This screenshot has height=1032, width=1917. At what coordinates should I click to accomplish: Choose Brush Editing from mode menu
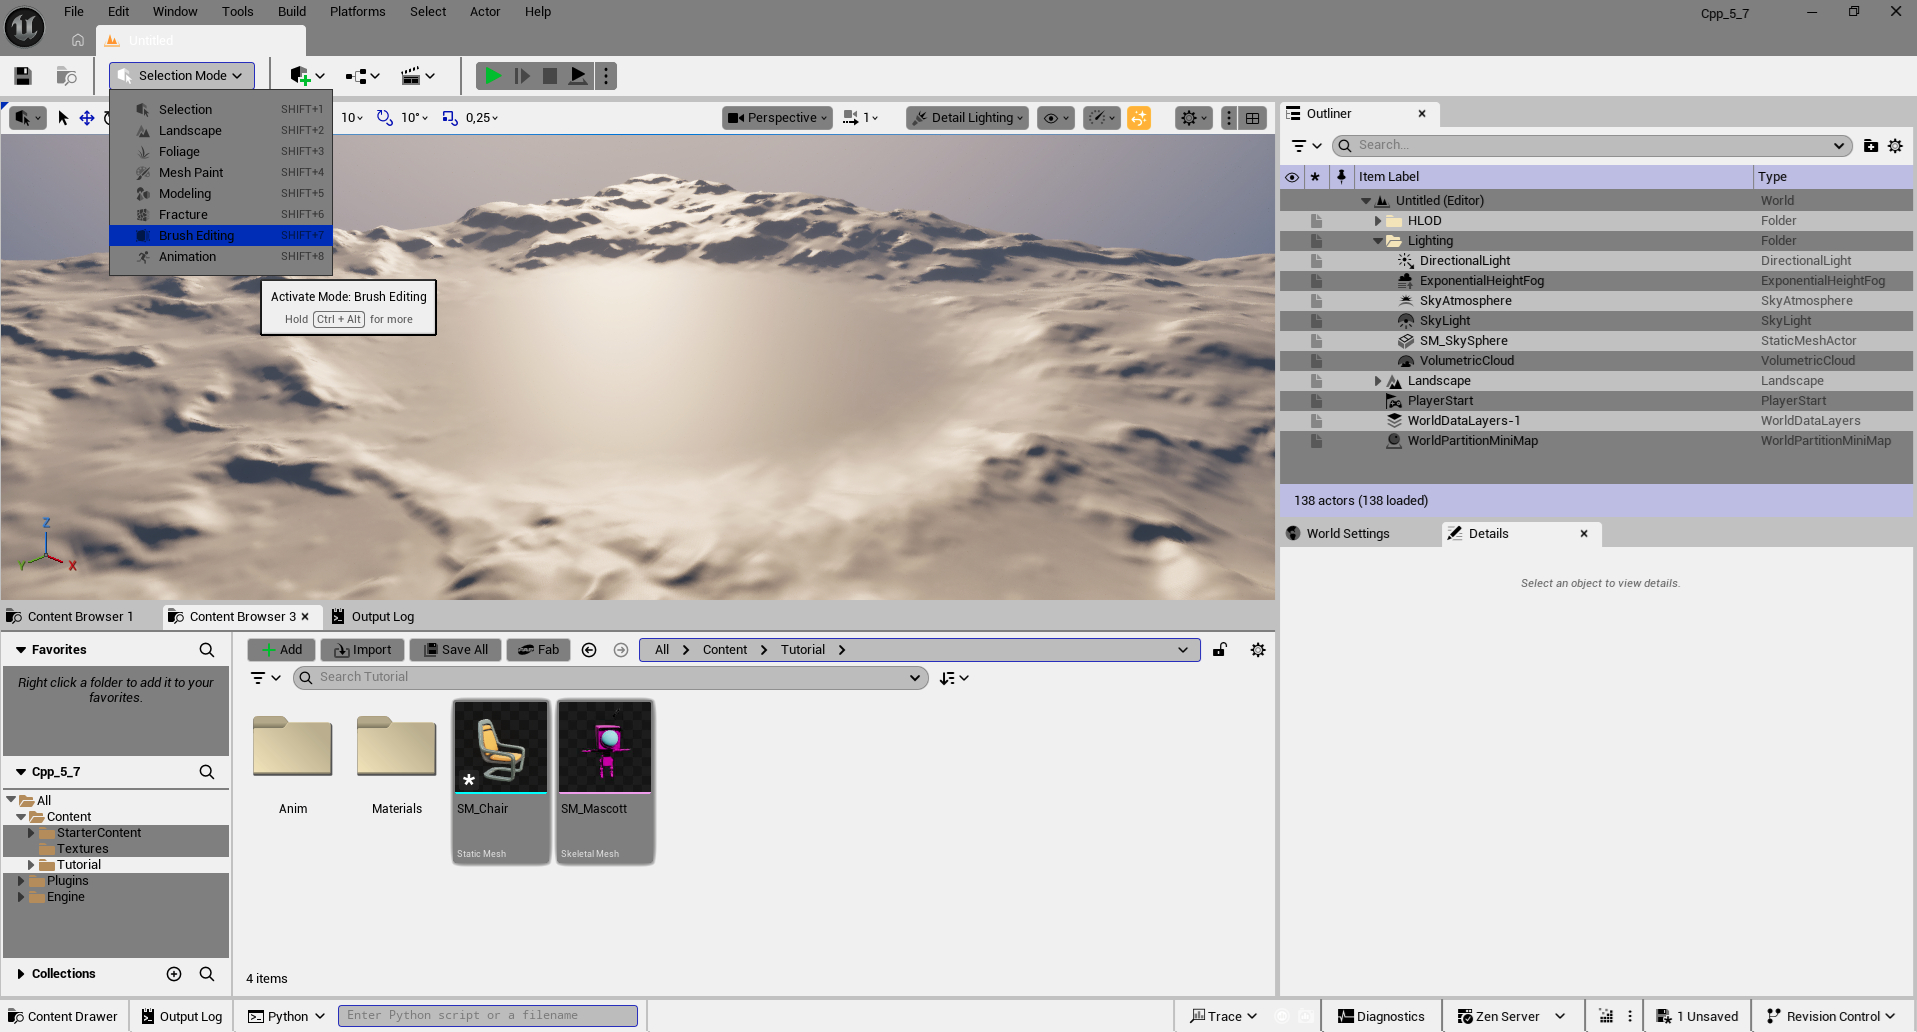click(x=197, y=236)
